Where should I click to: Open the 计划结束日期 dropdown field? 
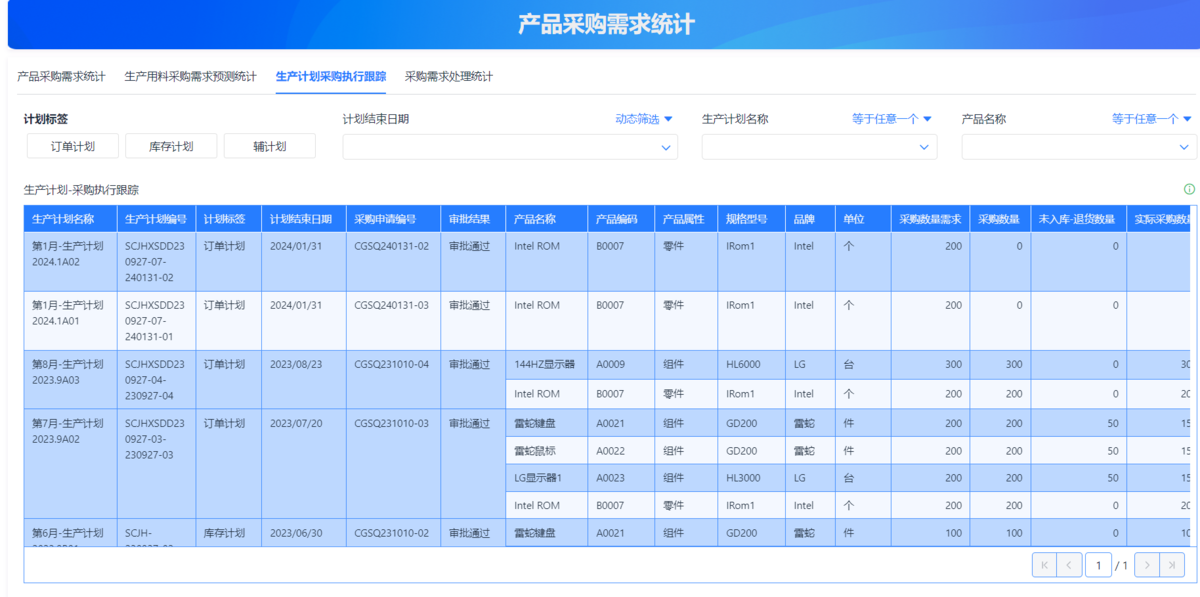point(509,147)
